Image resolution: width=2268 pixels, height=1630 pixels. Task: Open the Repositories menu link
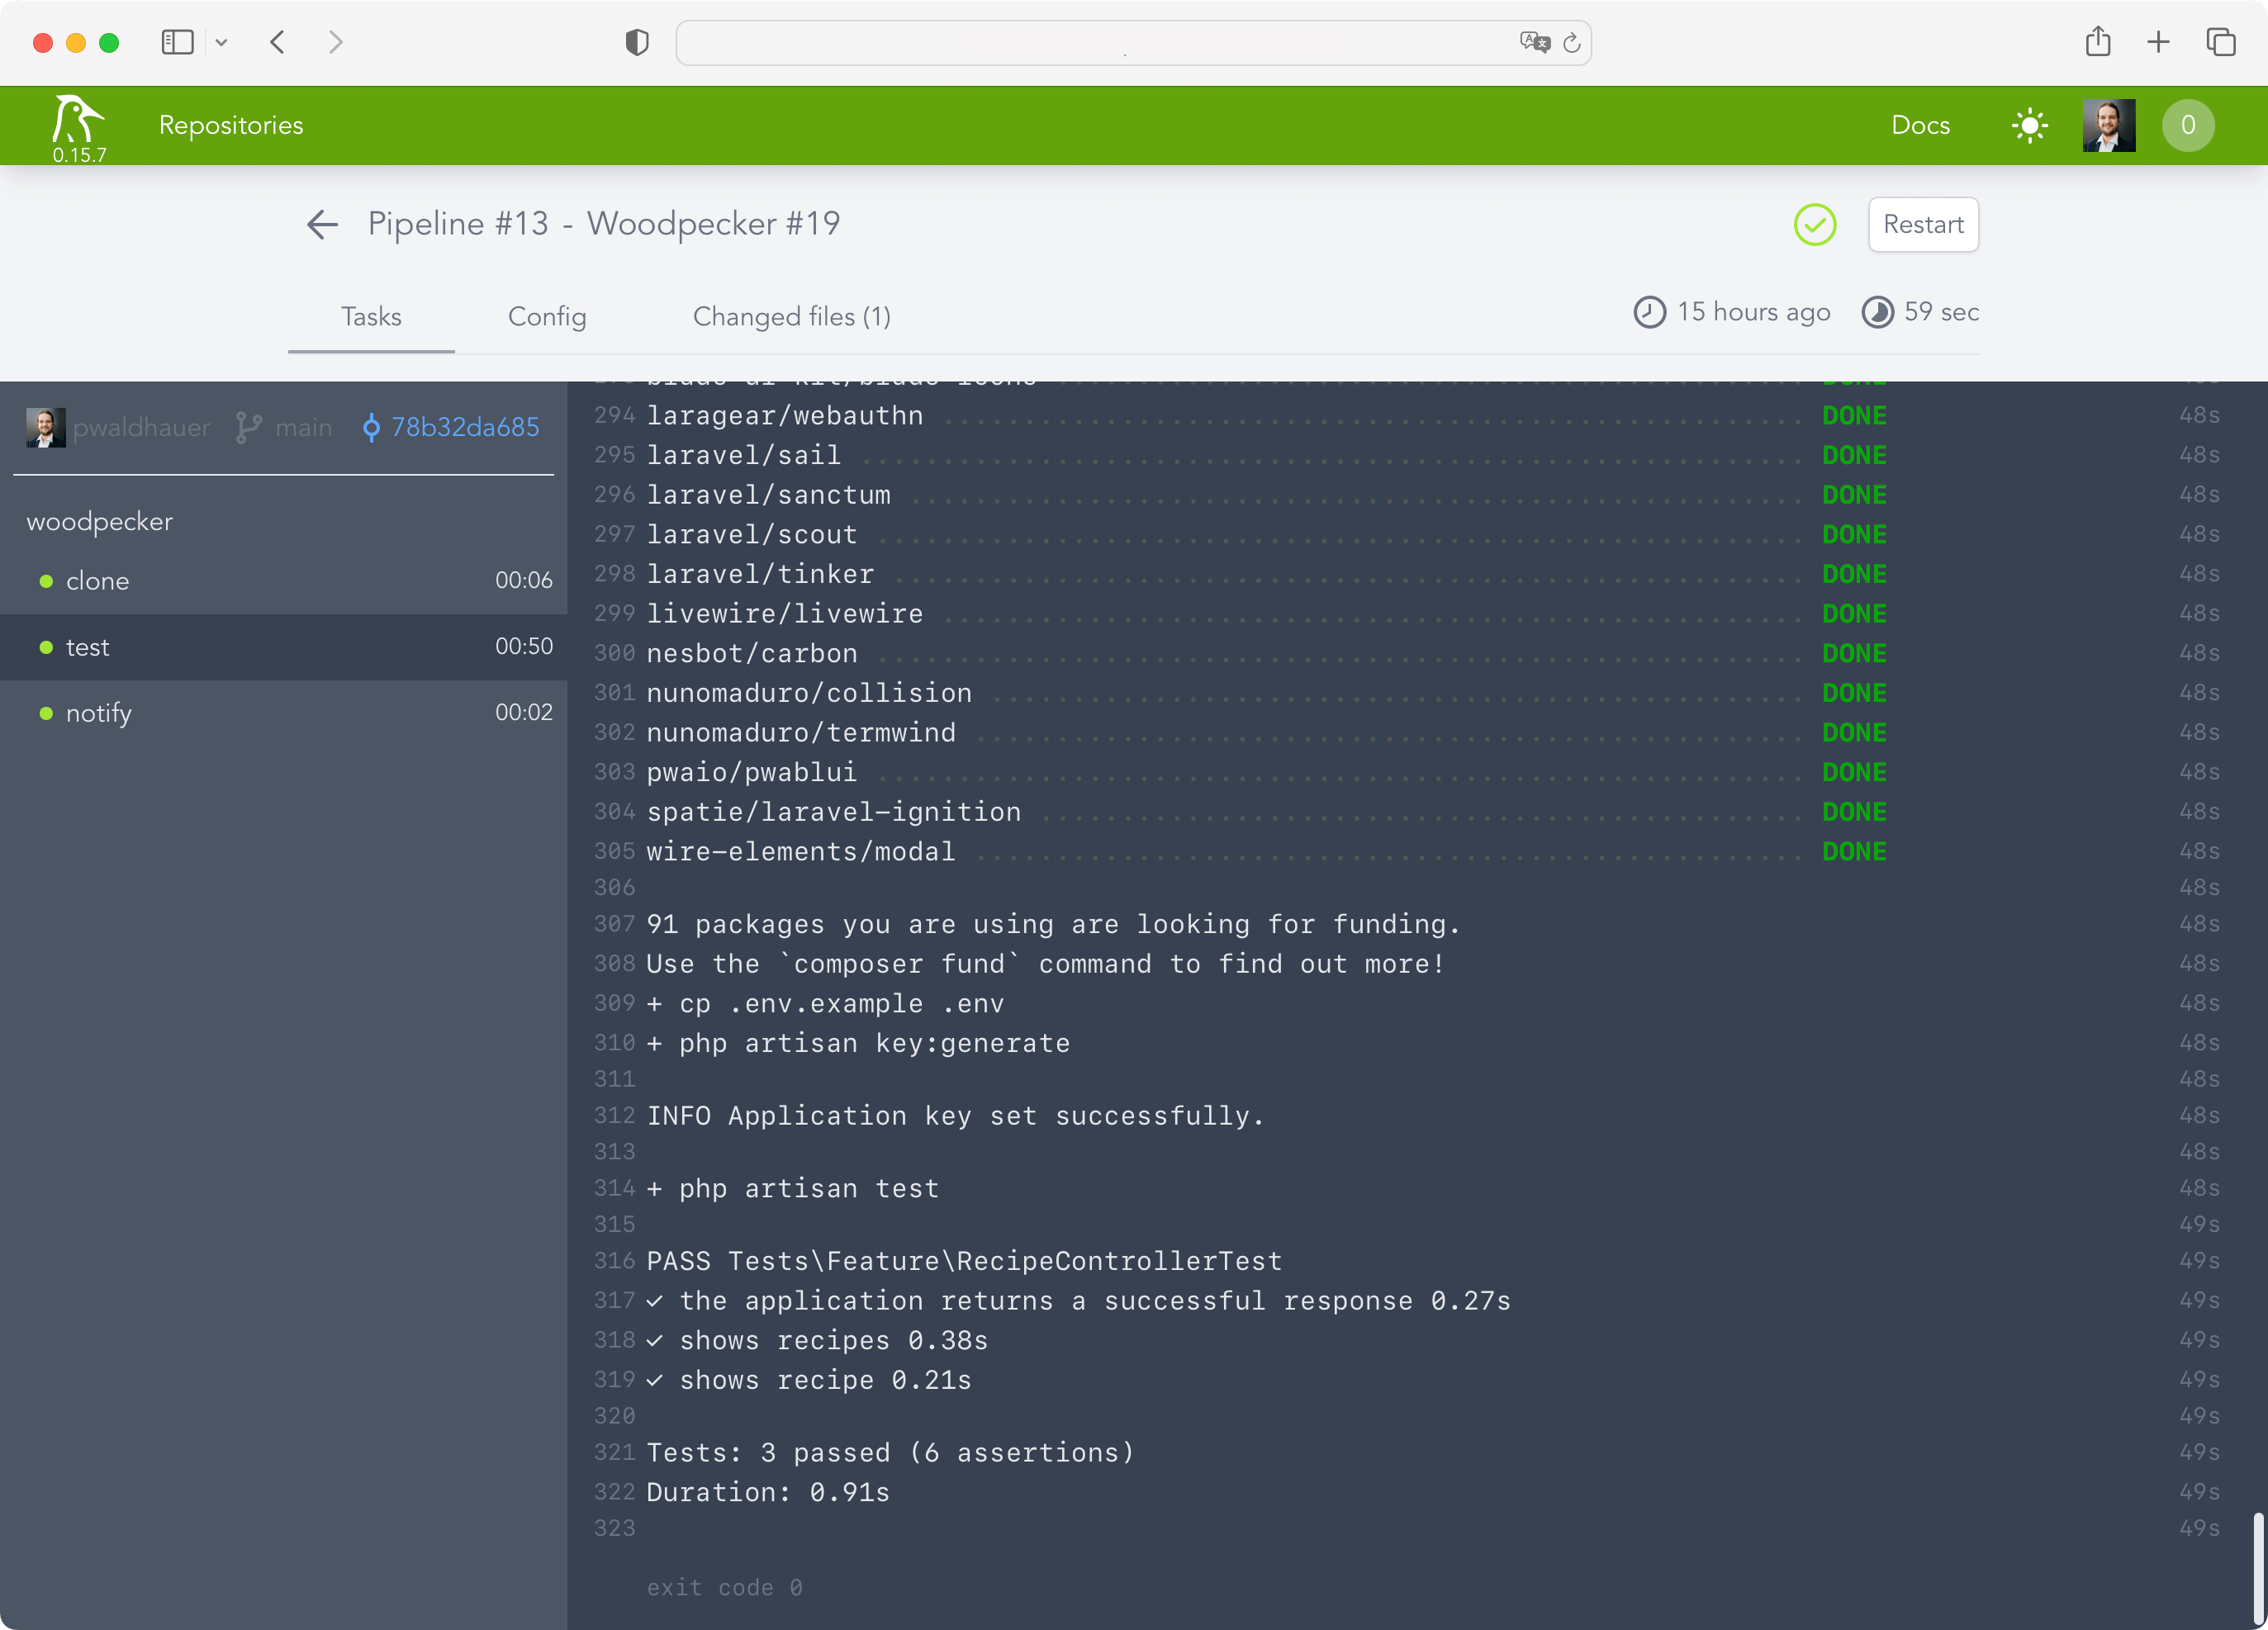tap(231, 125)
